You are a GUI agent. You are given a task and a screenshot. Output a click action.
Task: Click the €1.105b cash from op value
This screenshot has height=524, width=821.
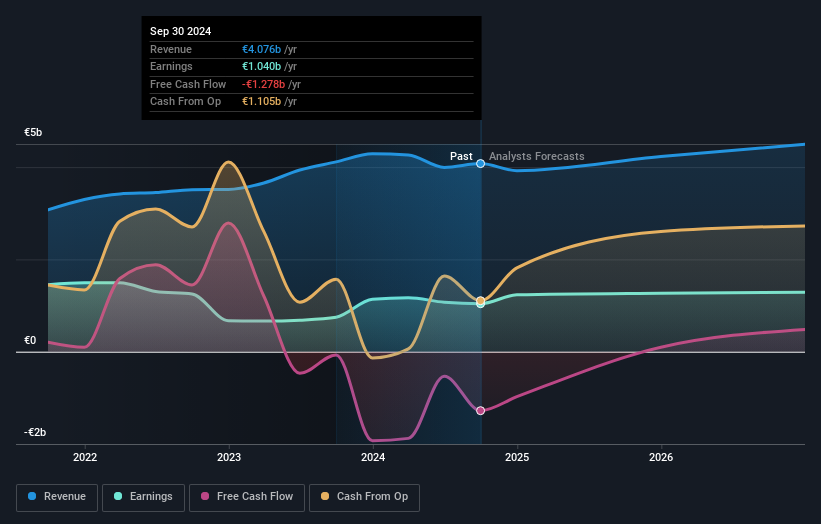pos(261,102)
